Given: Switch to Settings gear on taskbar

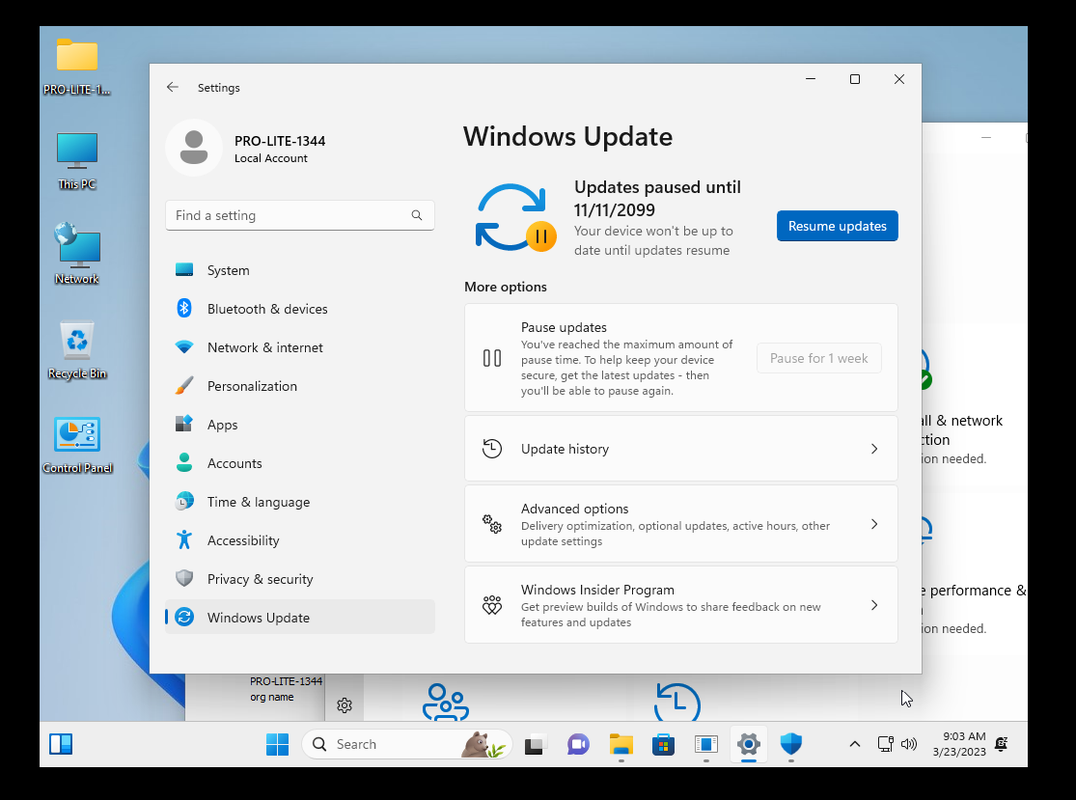Looking at the screenshot, I should pyautogui.click(x=749, y=744).
